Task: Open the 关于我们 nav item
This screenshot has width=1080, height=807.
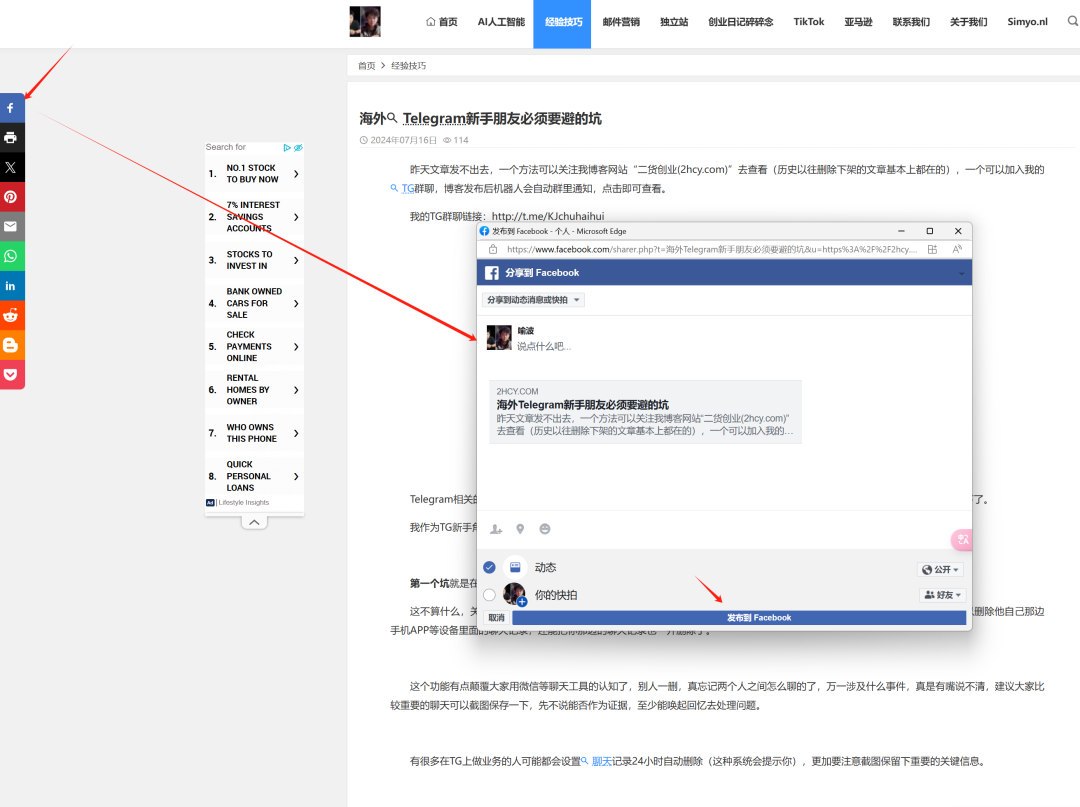Action: (968, 22)
